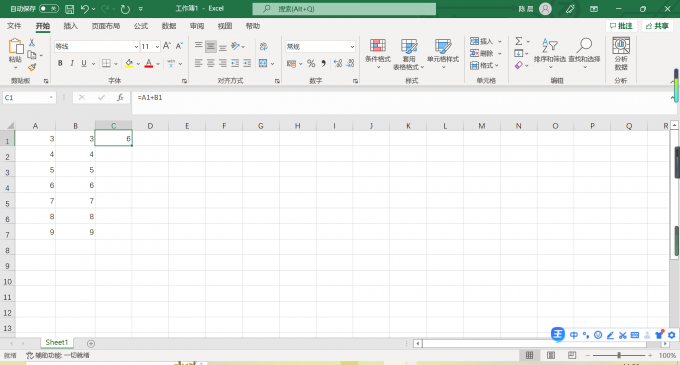Screen dimensions: 680x365
Task: Expand the Name Box dropdown arrow
Action: [51, 98]
